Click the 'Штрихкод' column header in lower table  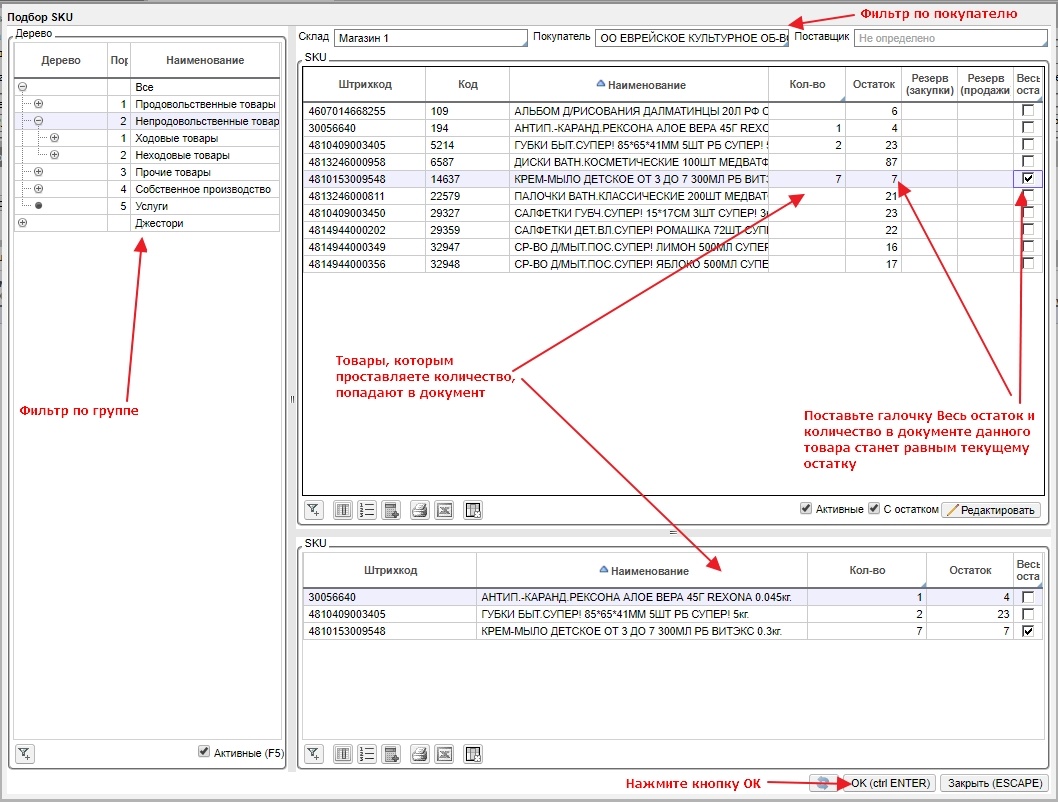pos(391,570)
